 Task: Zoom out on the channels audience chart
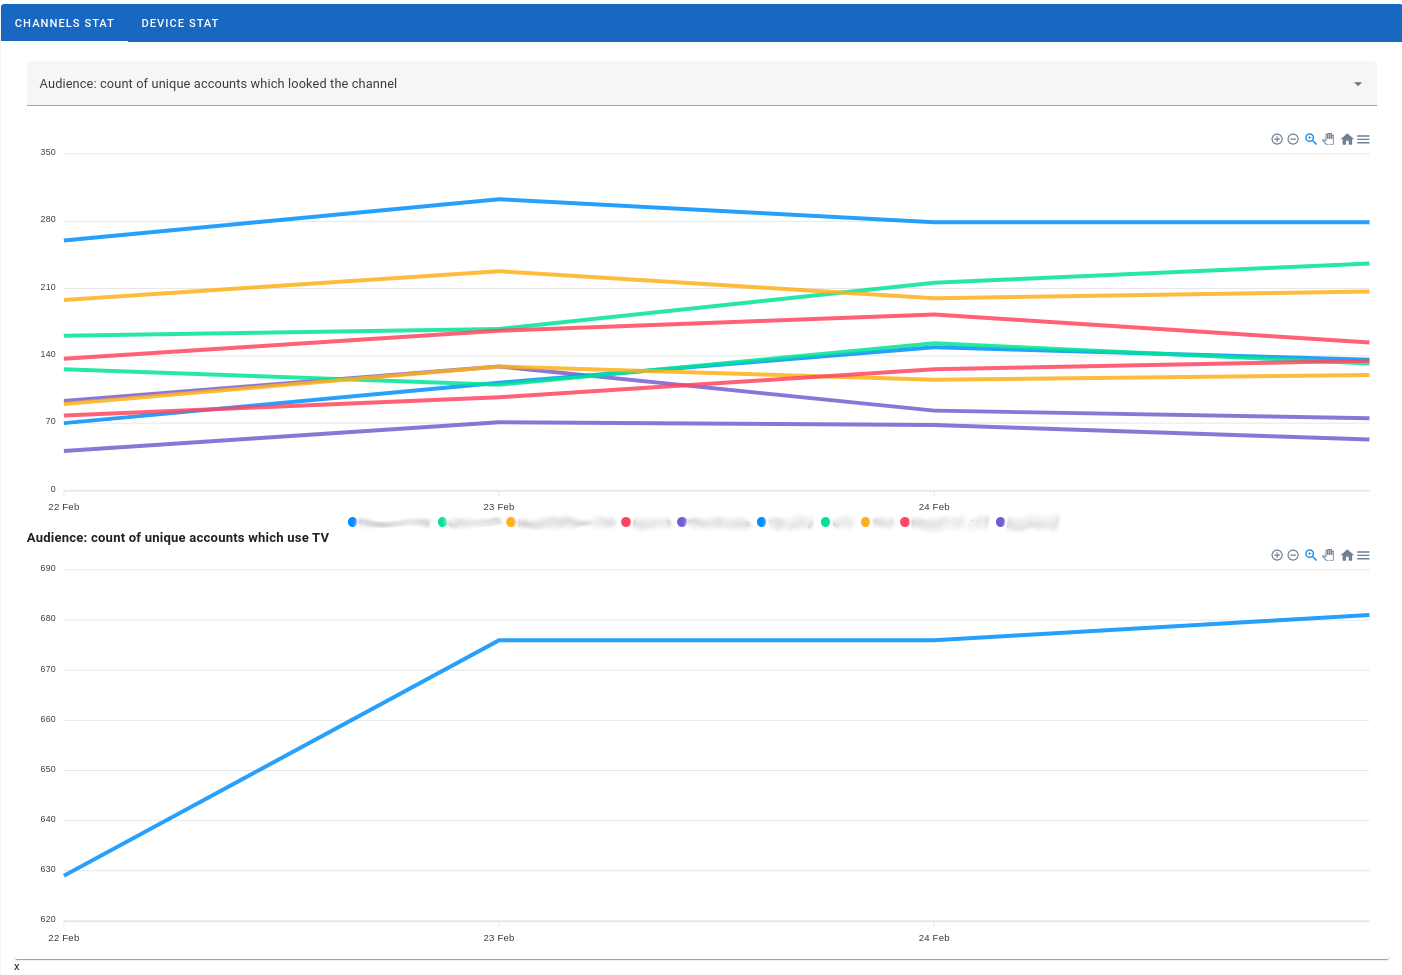coord(1293,140)
